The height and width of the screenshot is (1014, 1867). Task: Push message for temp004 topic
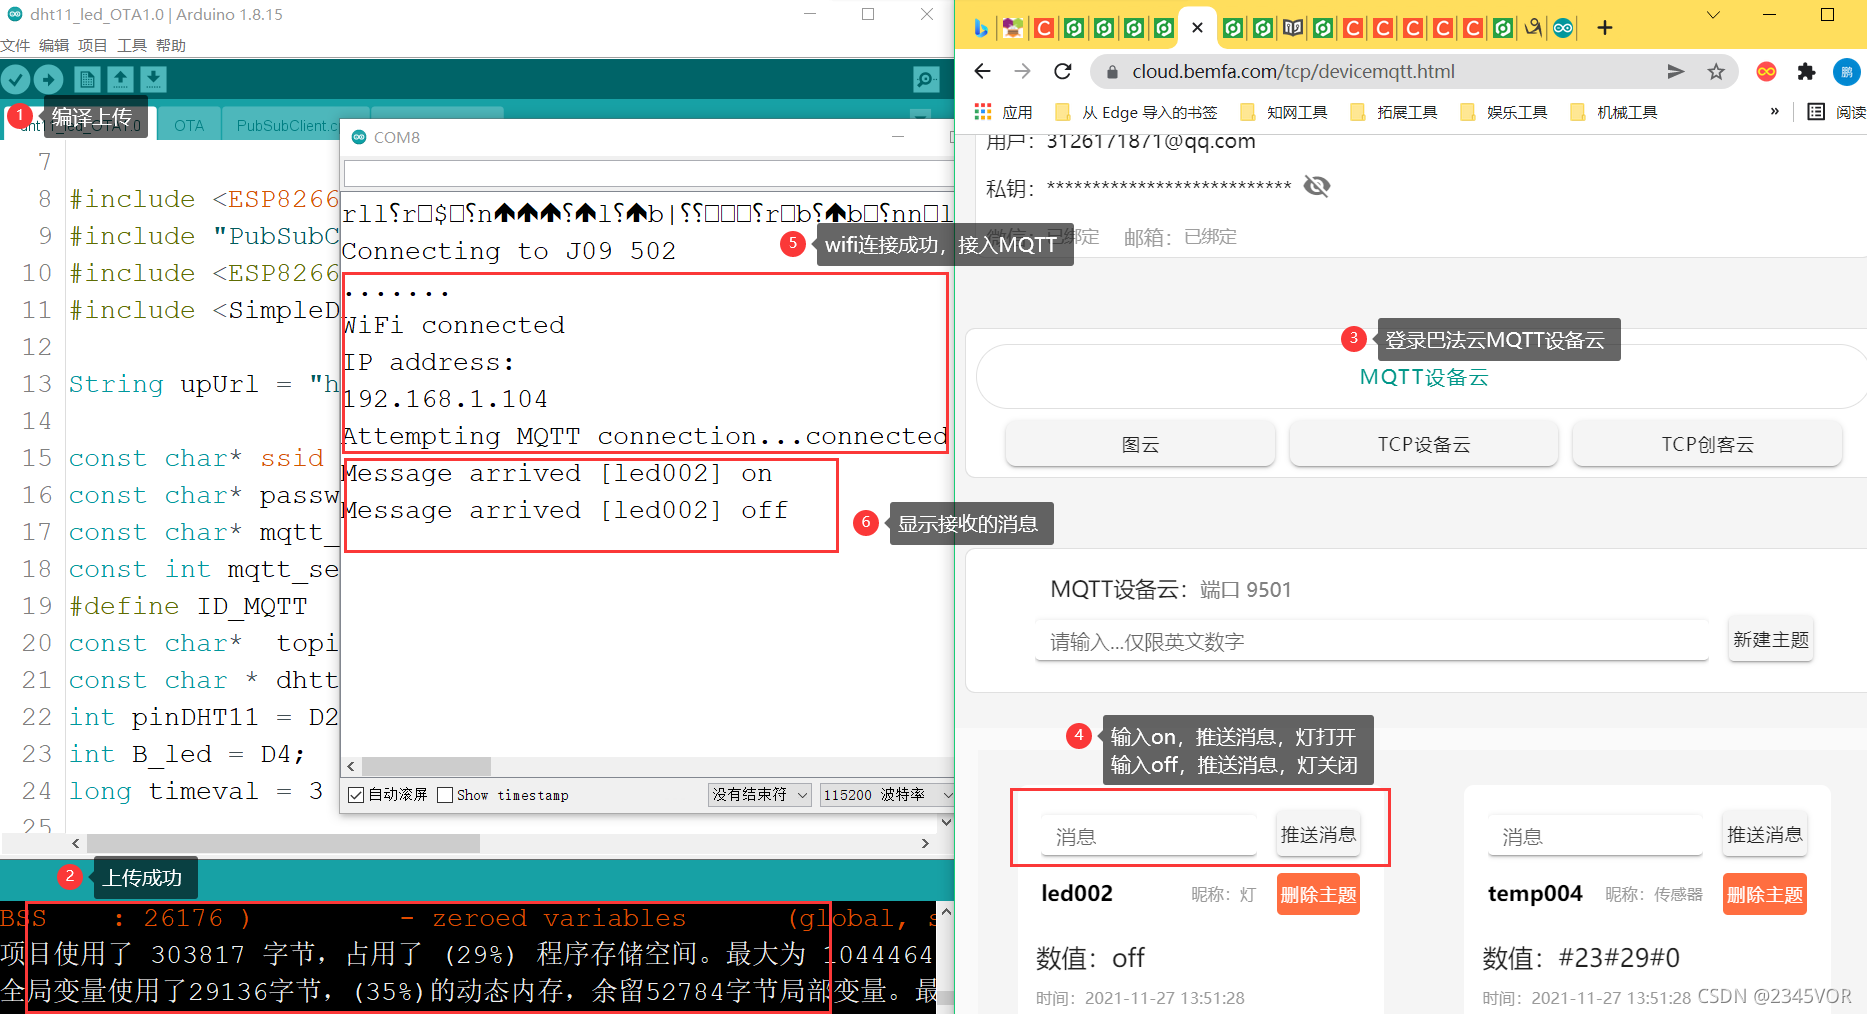pyautogui.click(x=1765, y=835)
